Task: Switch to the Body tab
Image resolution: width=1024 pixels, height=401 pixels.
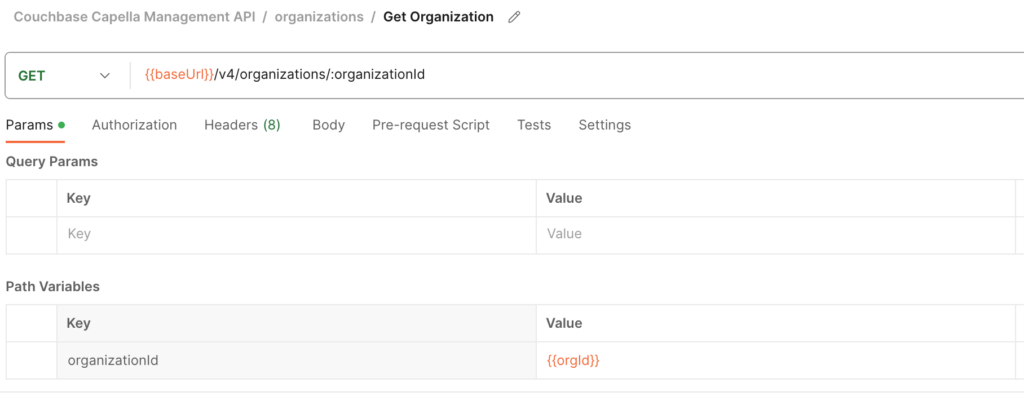Action: (328, 125)
